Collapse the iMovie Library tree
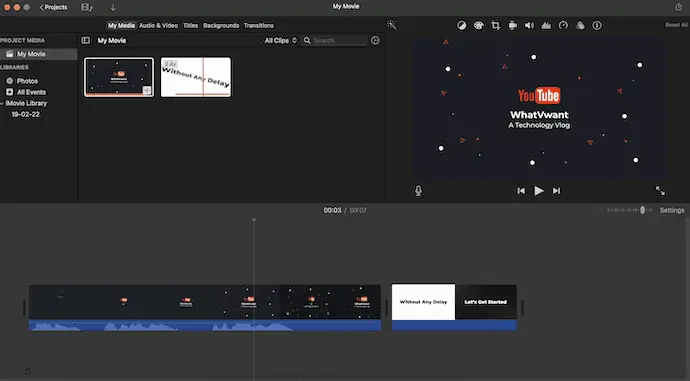 (2, 103)
